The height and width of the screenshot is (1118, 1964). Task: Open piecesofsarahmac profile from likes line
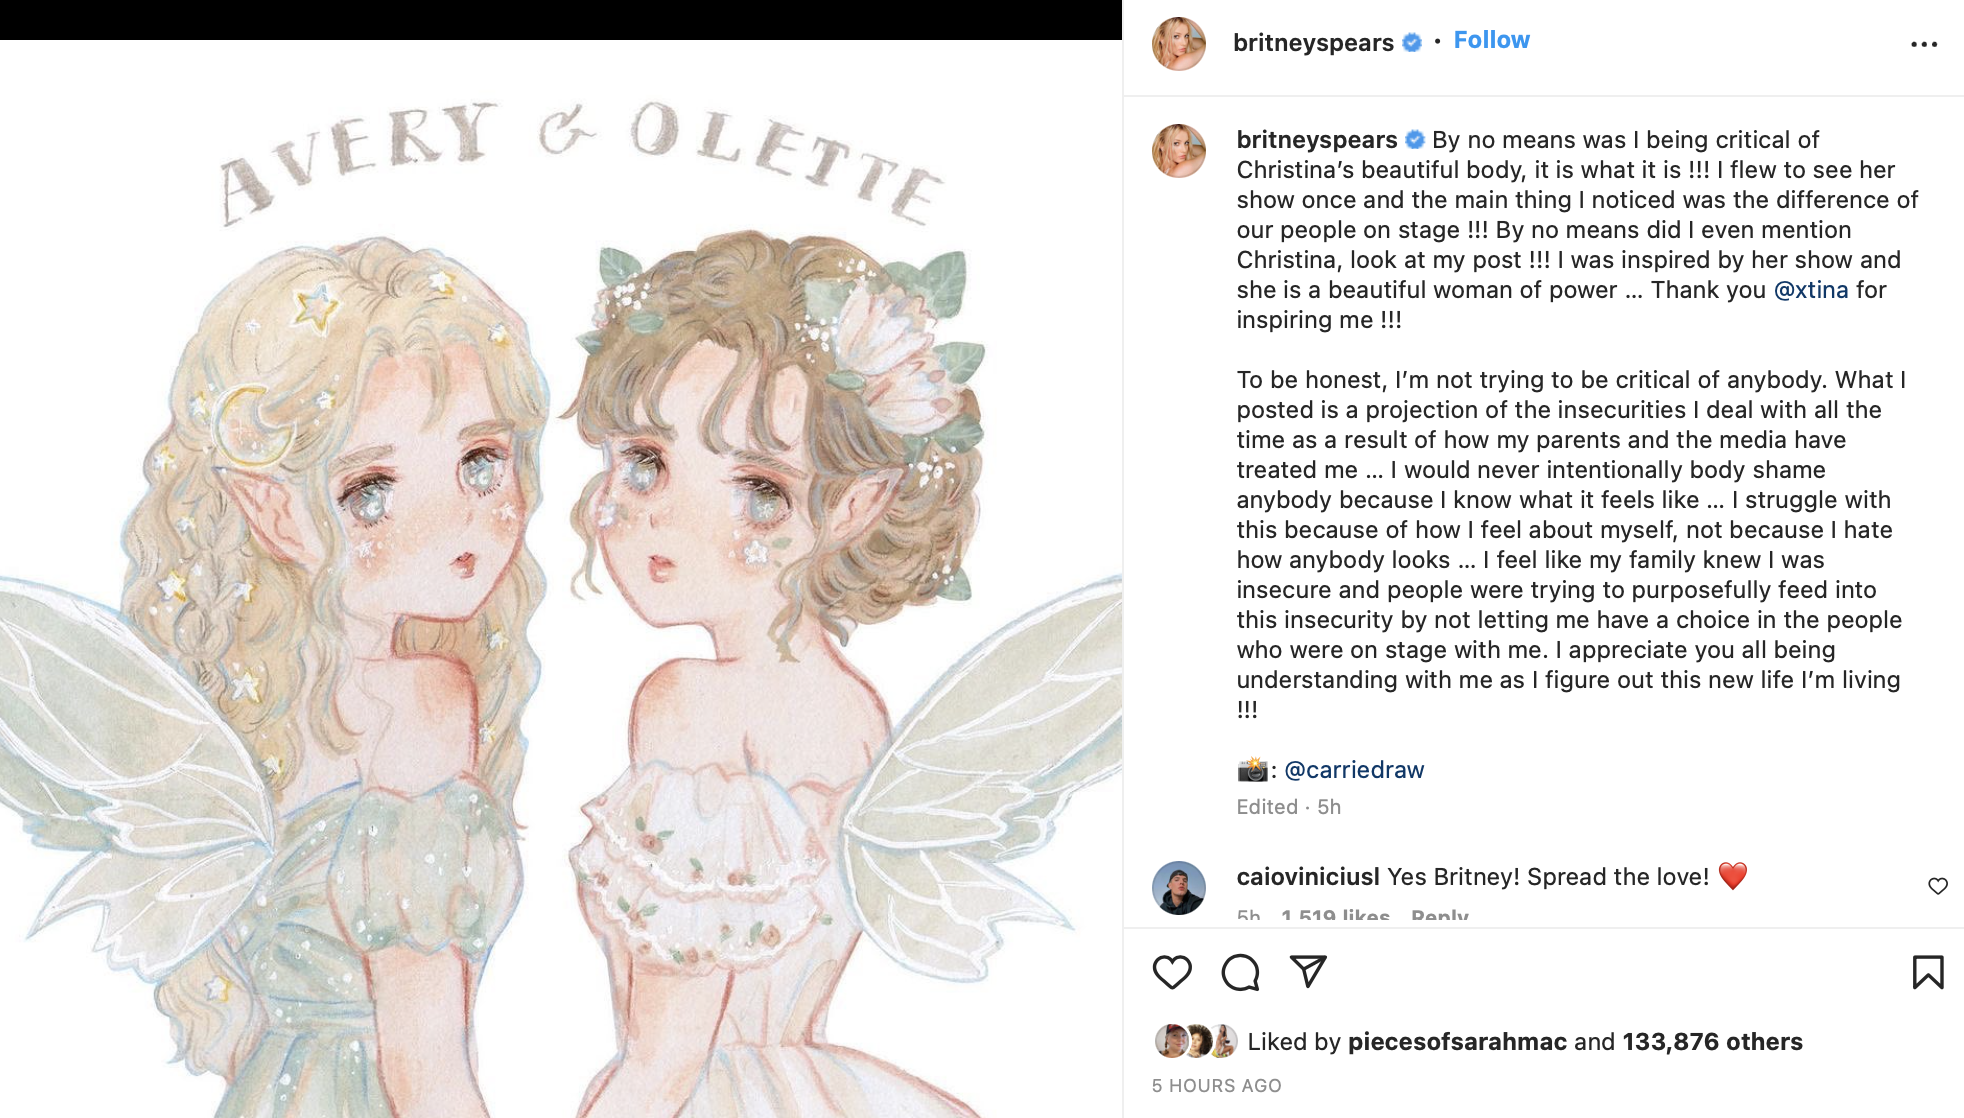point(1457,1042)
